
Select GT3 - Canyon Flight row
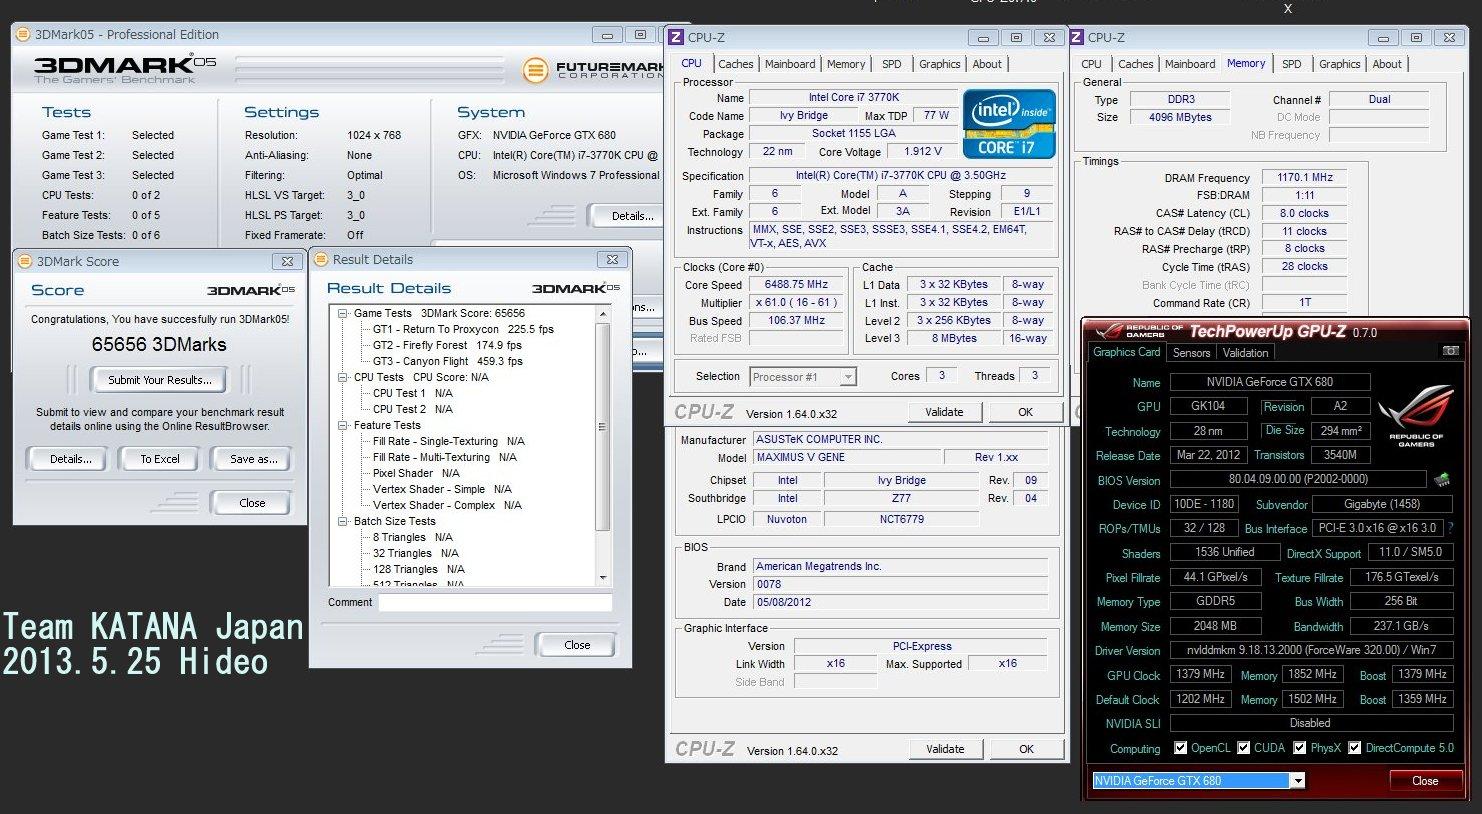[448, 361]
